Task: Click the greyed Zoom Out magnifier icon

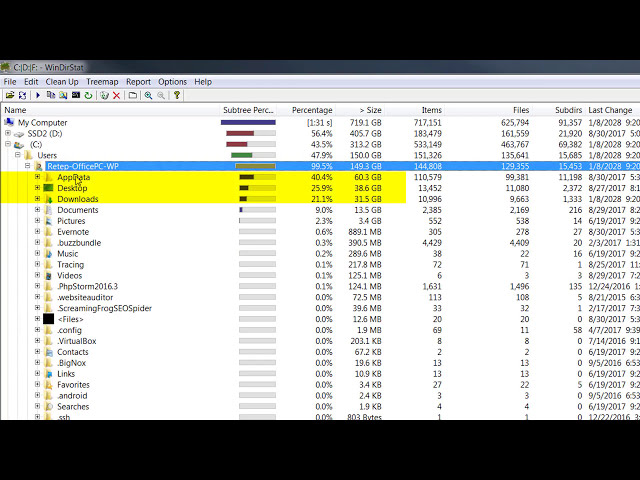Action: pyautogui.click(x=161, y=95)
